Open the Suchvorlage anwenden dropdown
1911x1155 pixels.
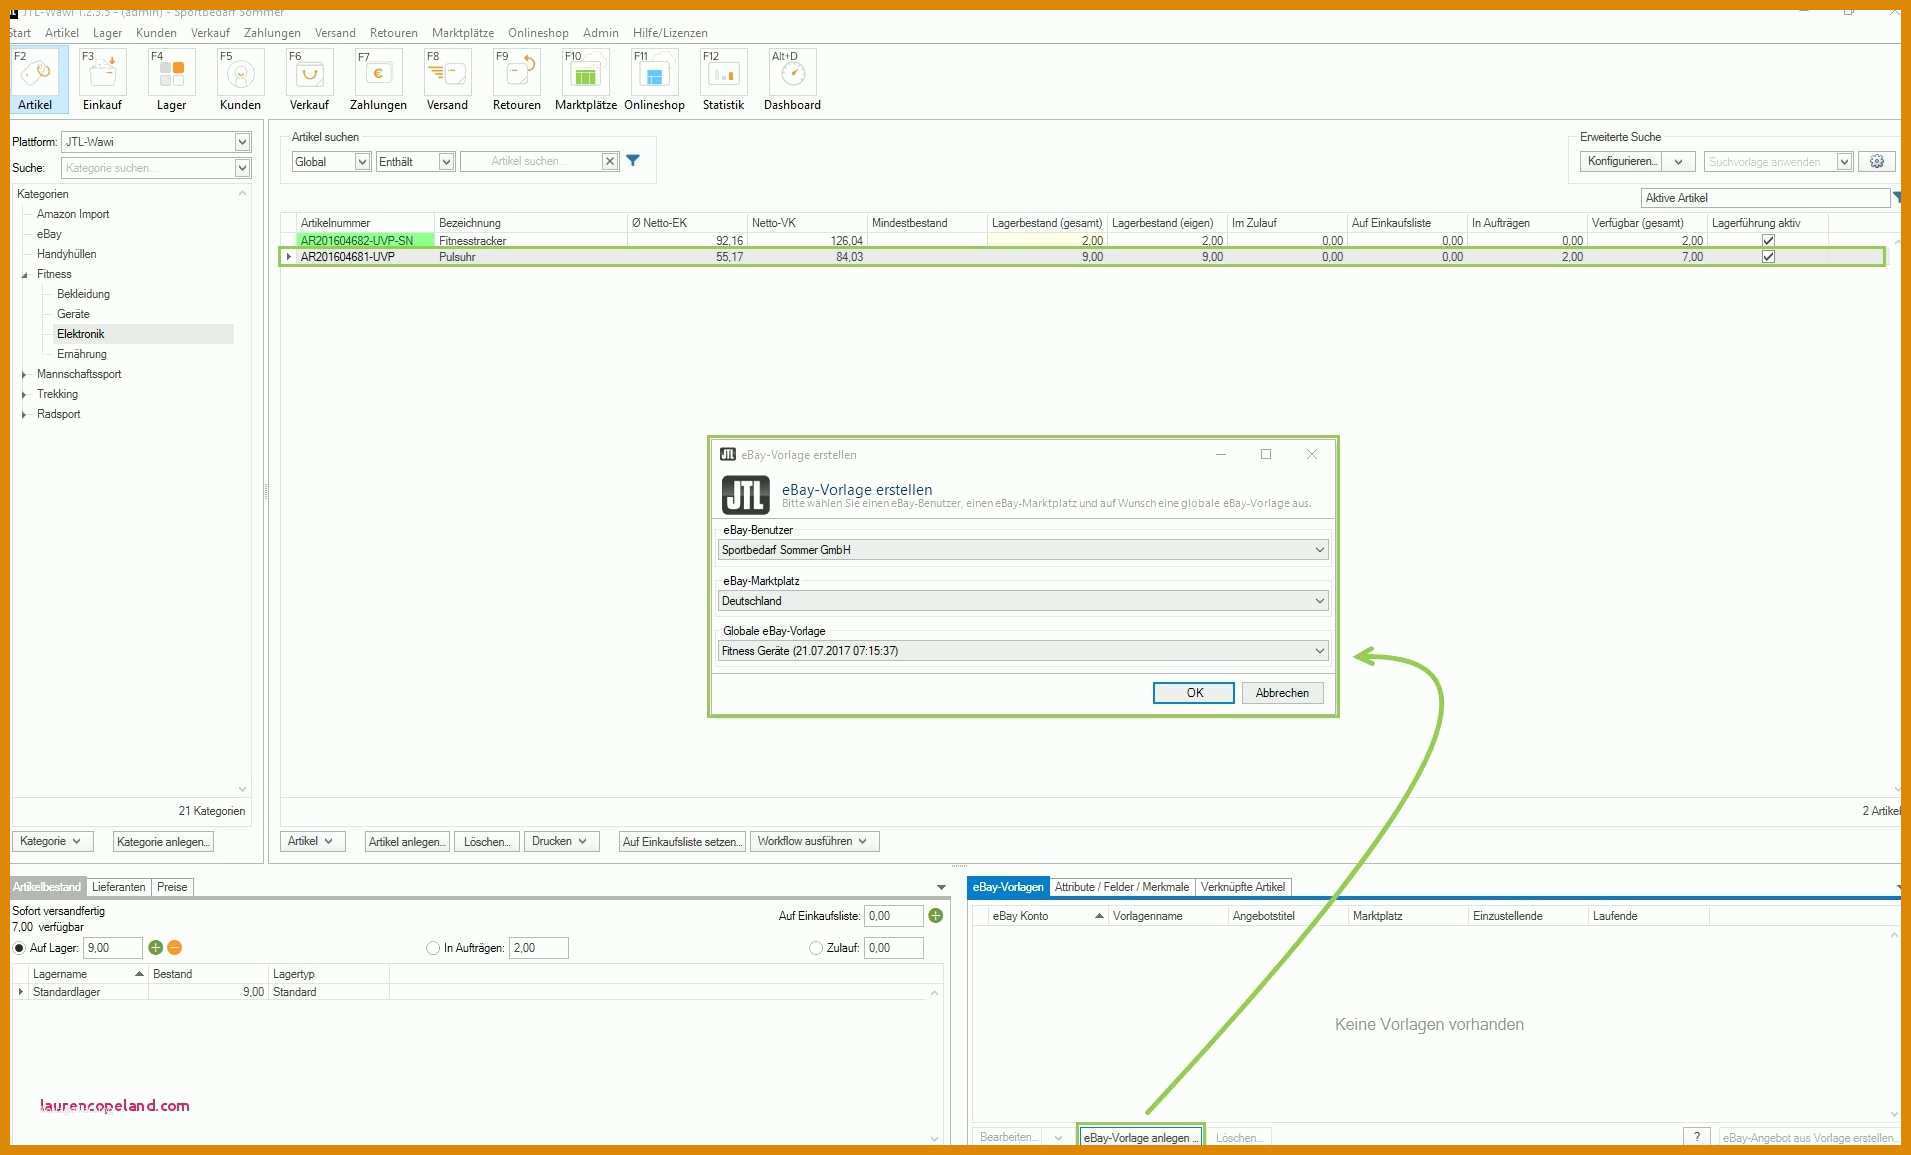coord(1844,162)
